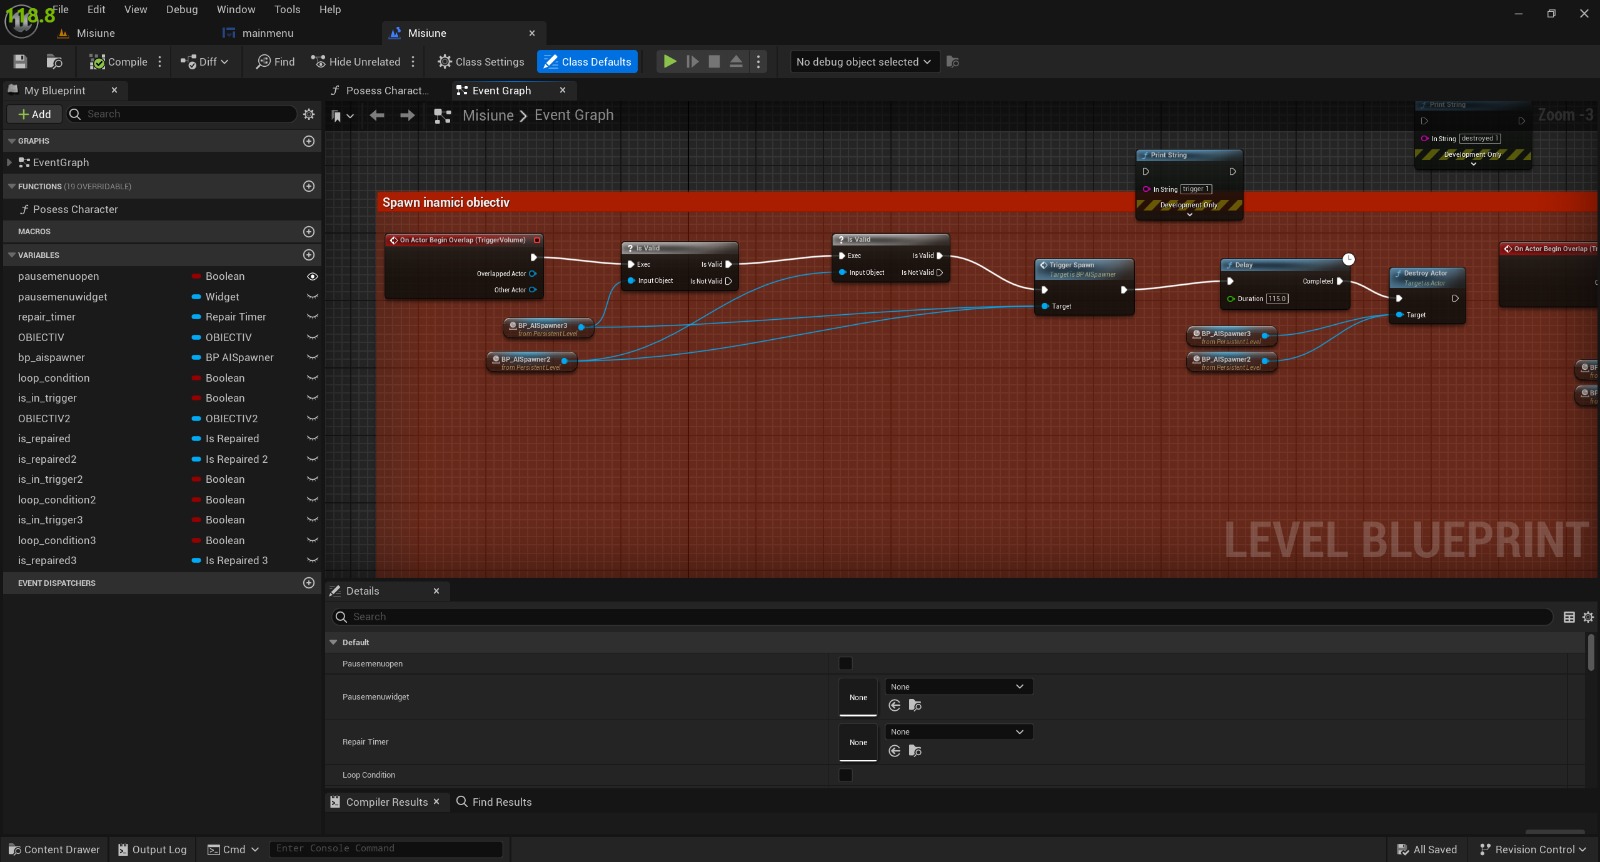Add a new function with plus icon
Screen dimensions: 1600x862
point(309,186)
